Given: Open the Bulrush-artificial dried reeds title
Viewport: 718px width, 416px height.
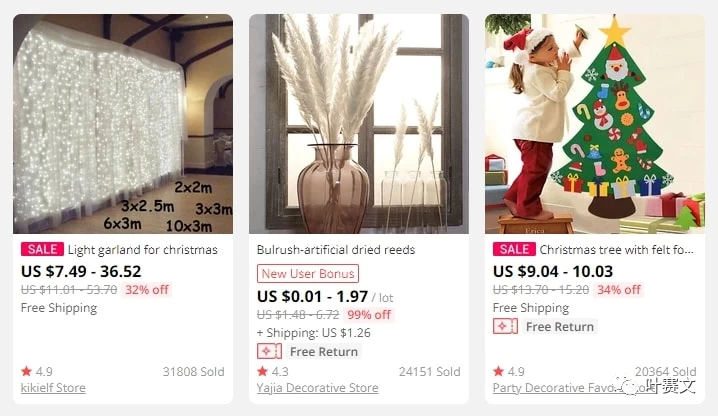Looking at the screenshot, I should pos(336,250).
